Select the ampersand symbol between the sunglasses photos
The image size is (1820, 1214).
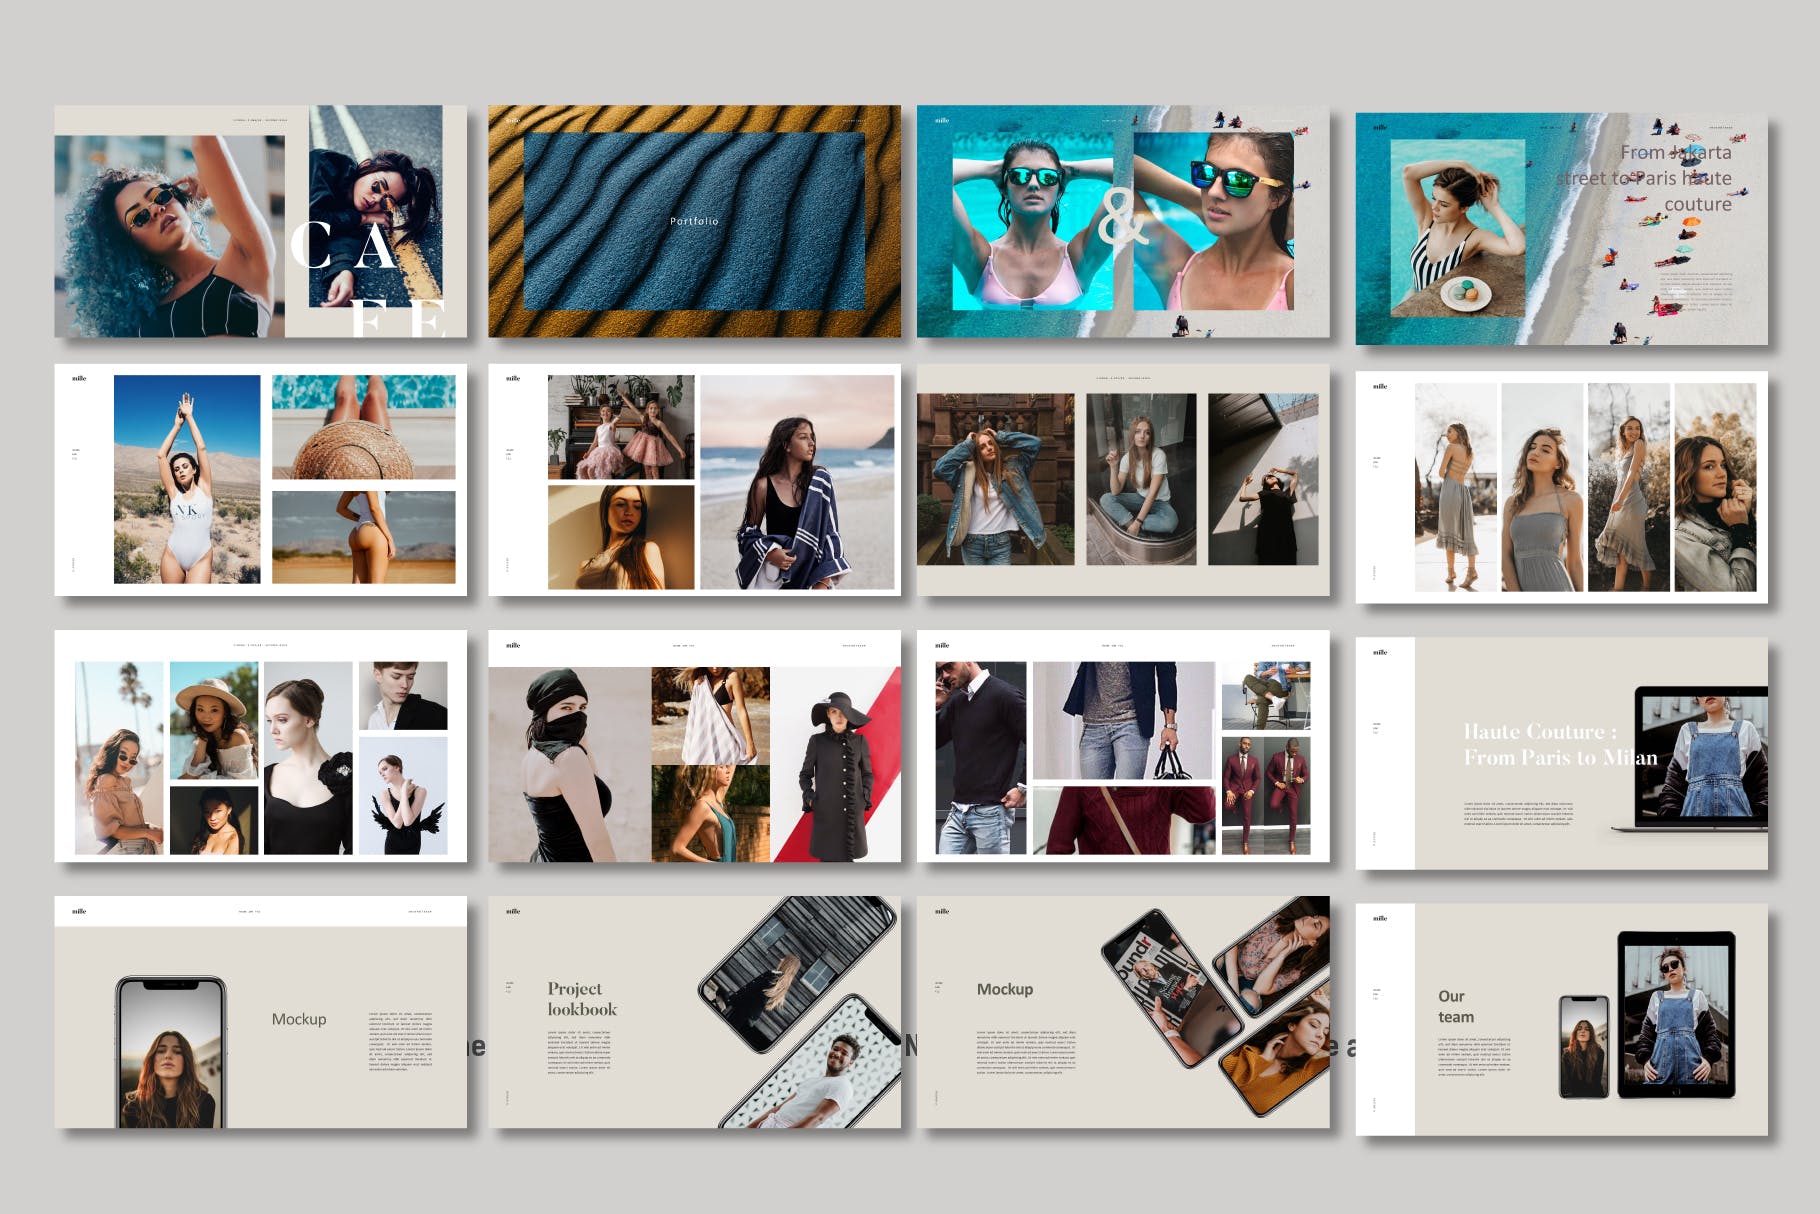coord(1122,218)
